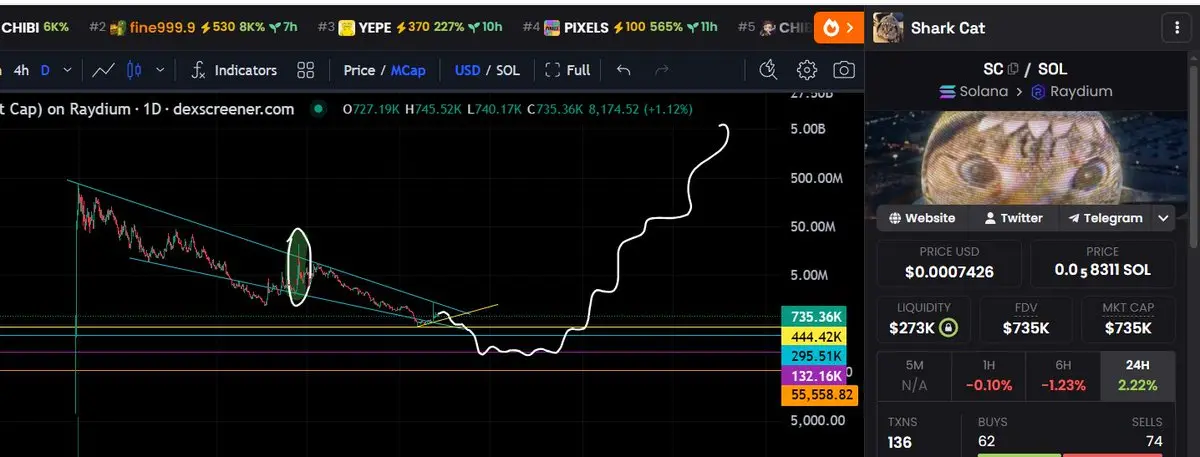
Task: Click the green market status dot
Action: 318,108
